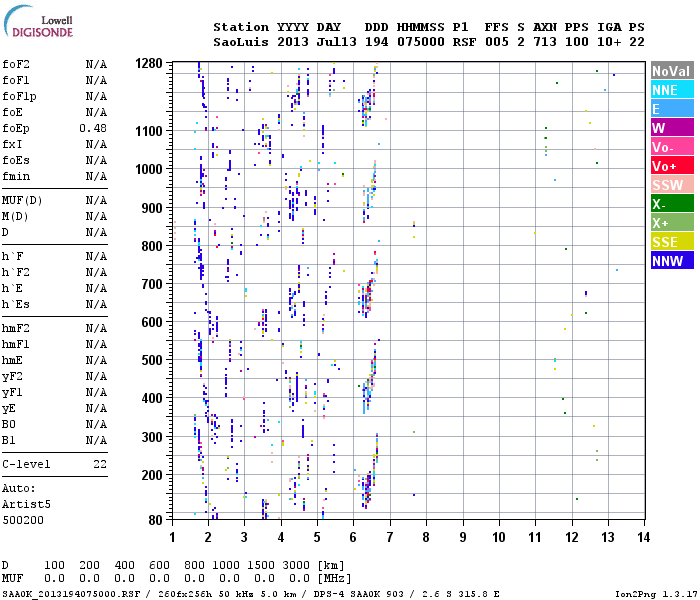Click the C-level value 22
This screenshot has height=600, width=700.
[100, 464]
